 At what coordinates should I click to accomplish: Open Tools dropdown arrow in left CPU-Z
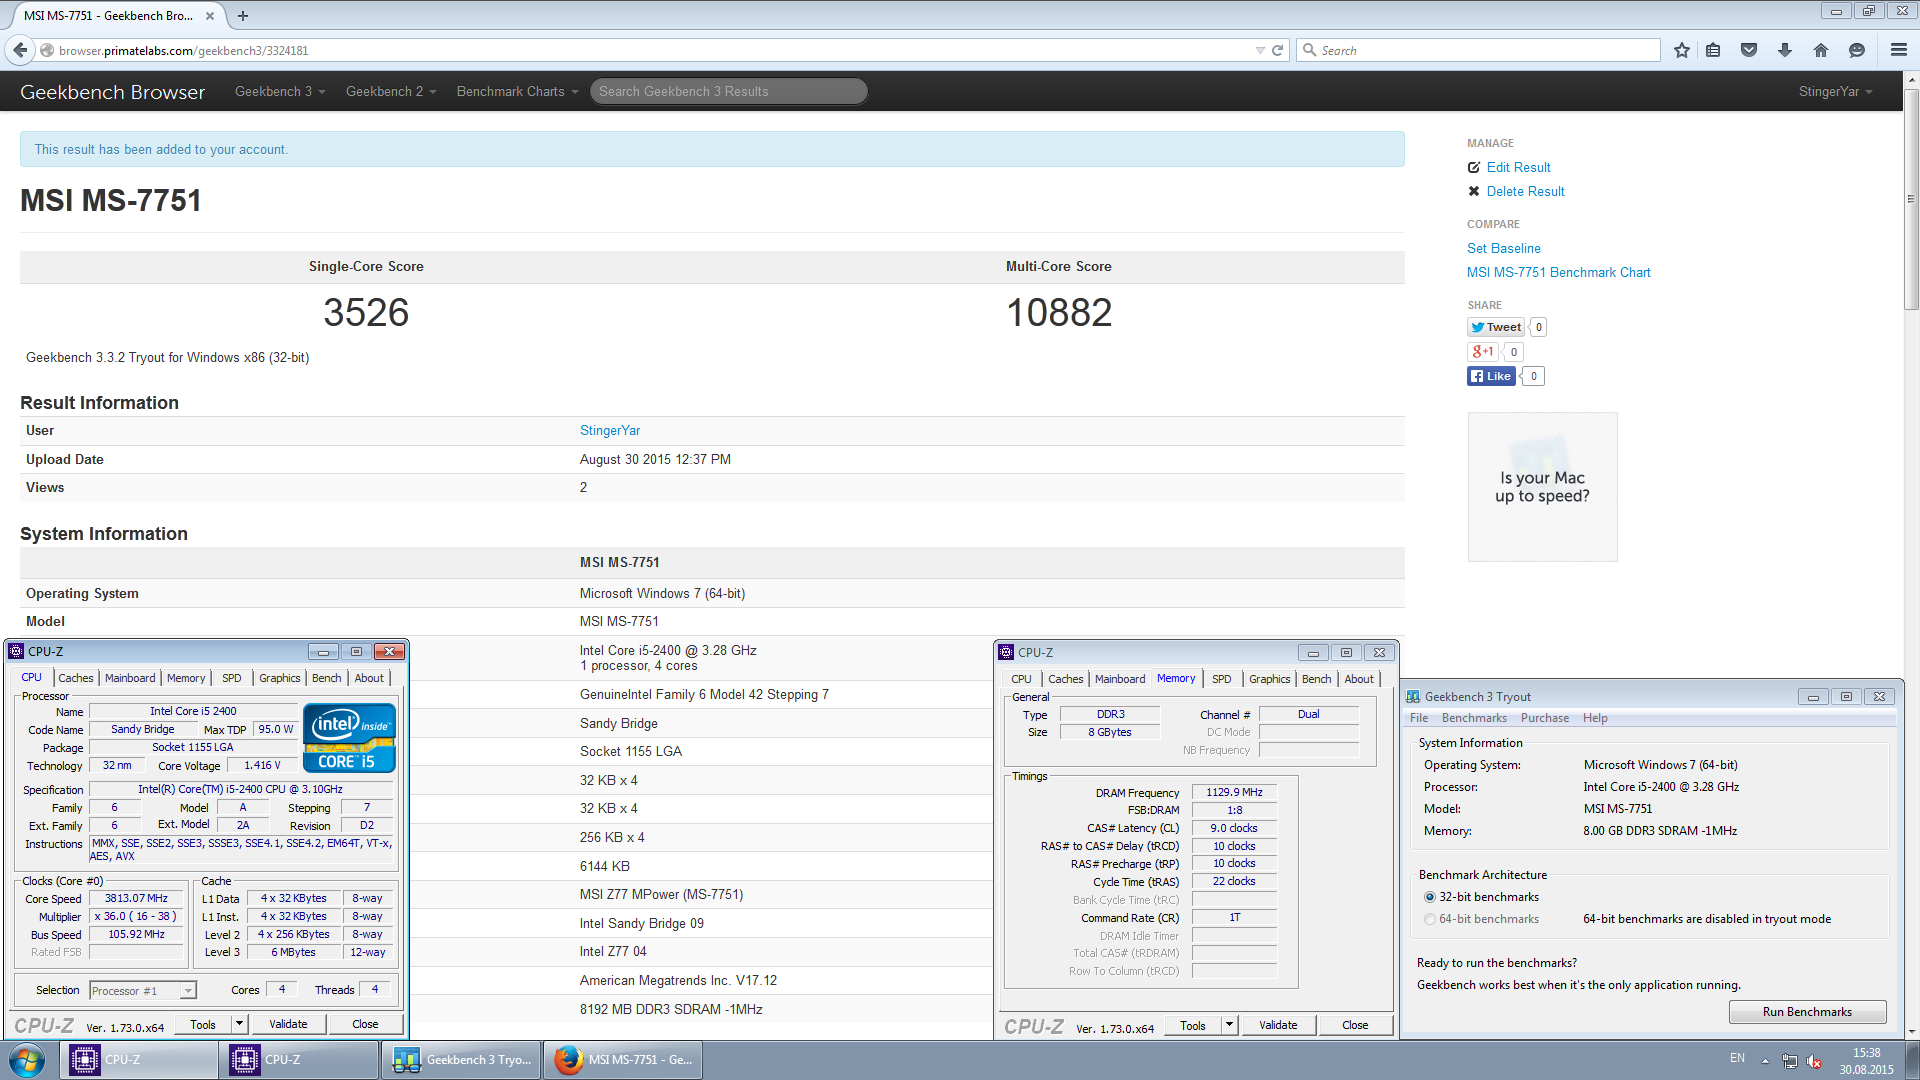point(239,1024)
